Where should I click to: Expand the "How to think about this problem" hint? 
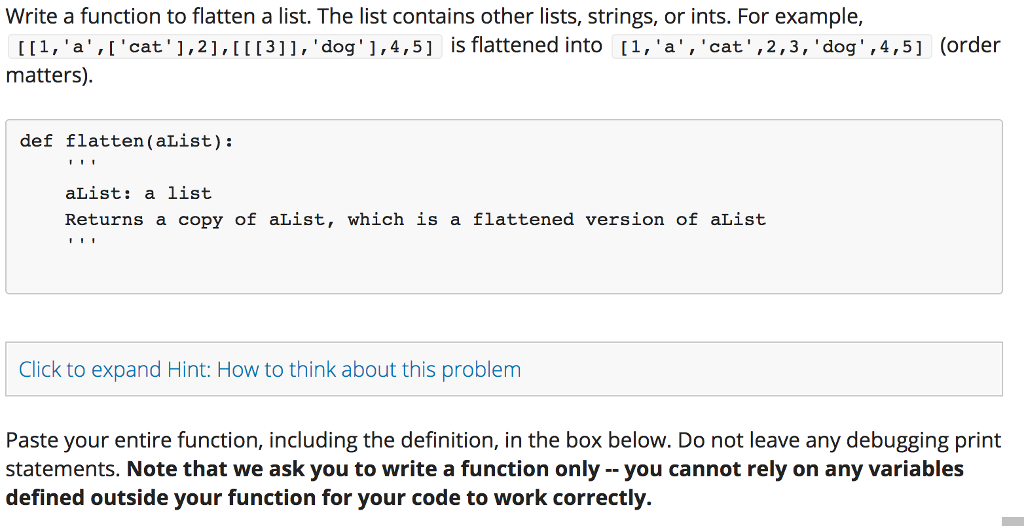(270, 370)
